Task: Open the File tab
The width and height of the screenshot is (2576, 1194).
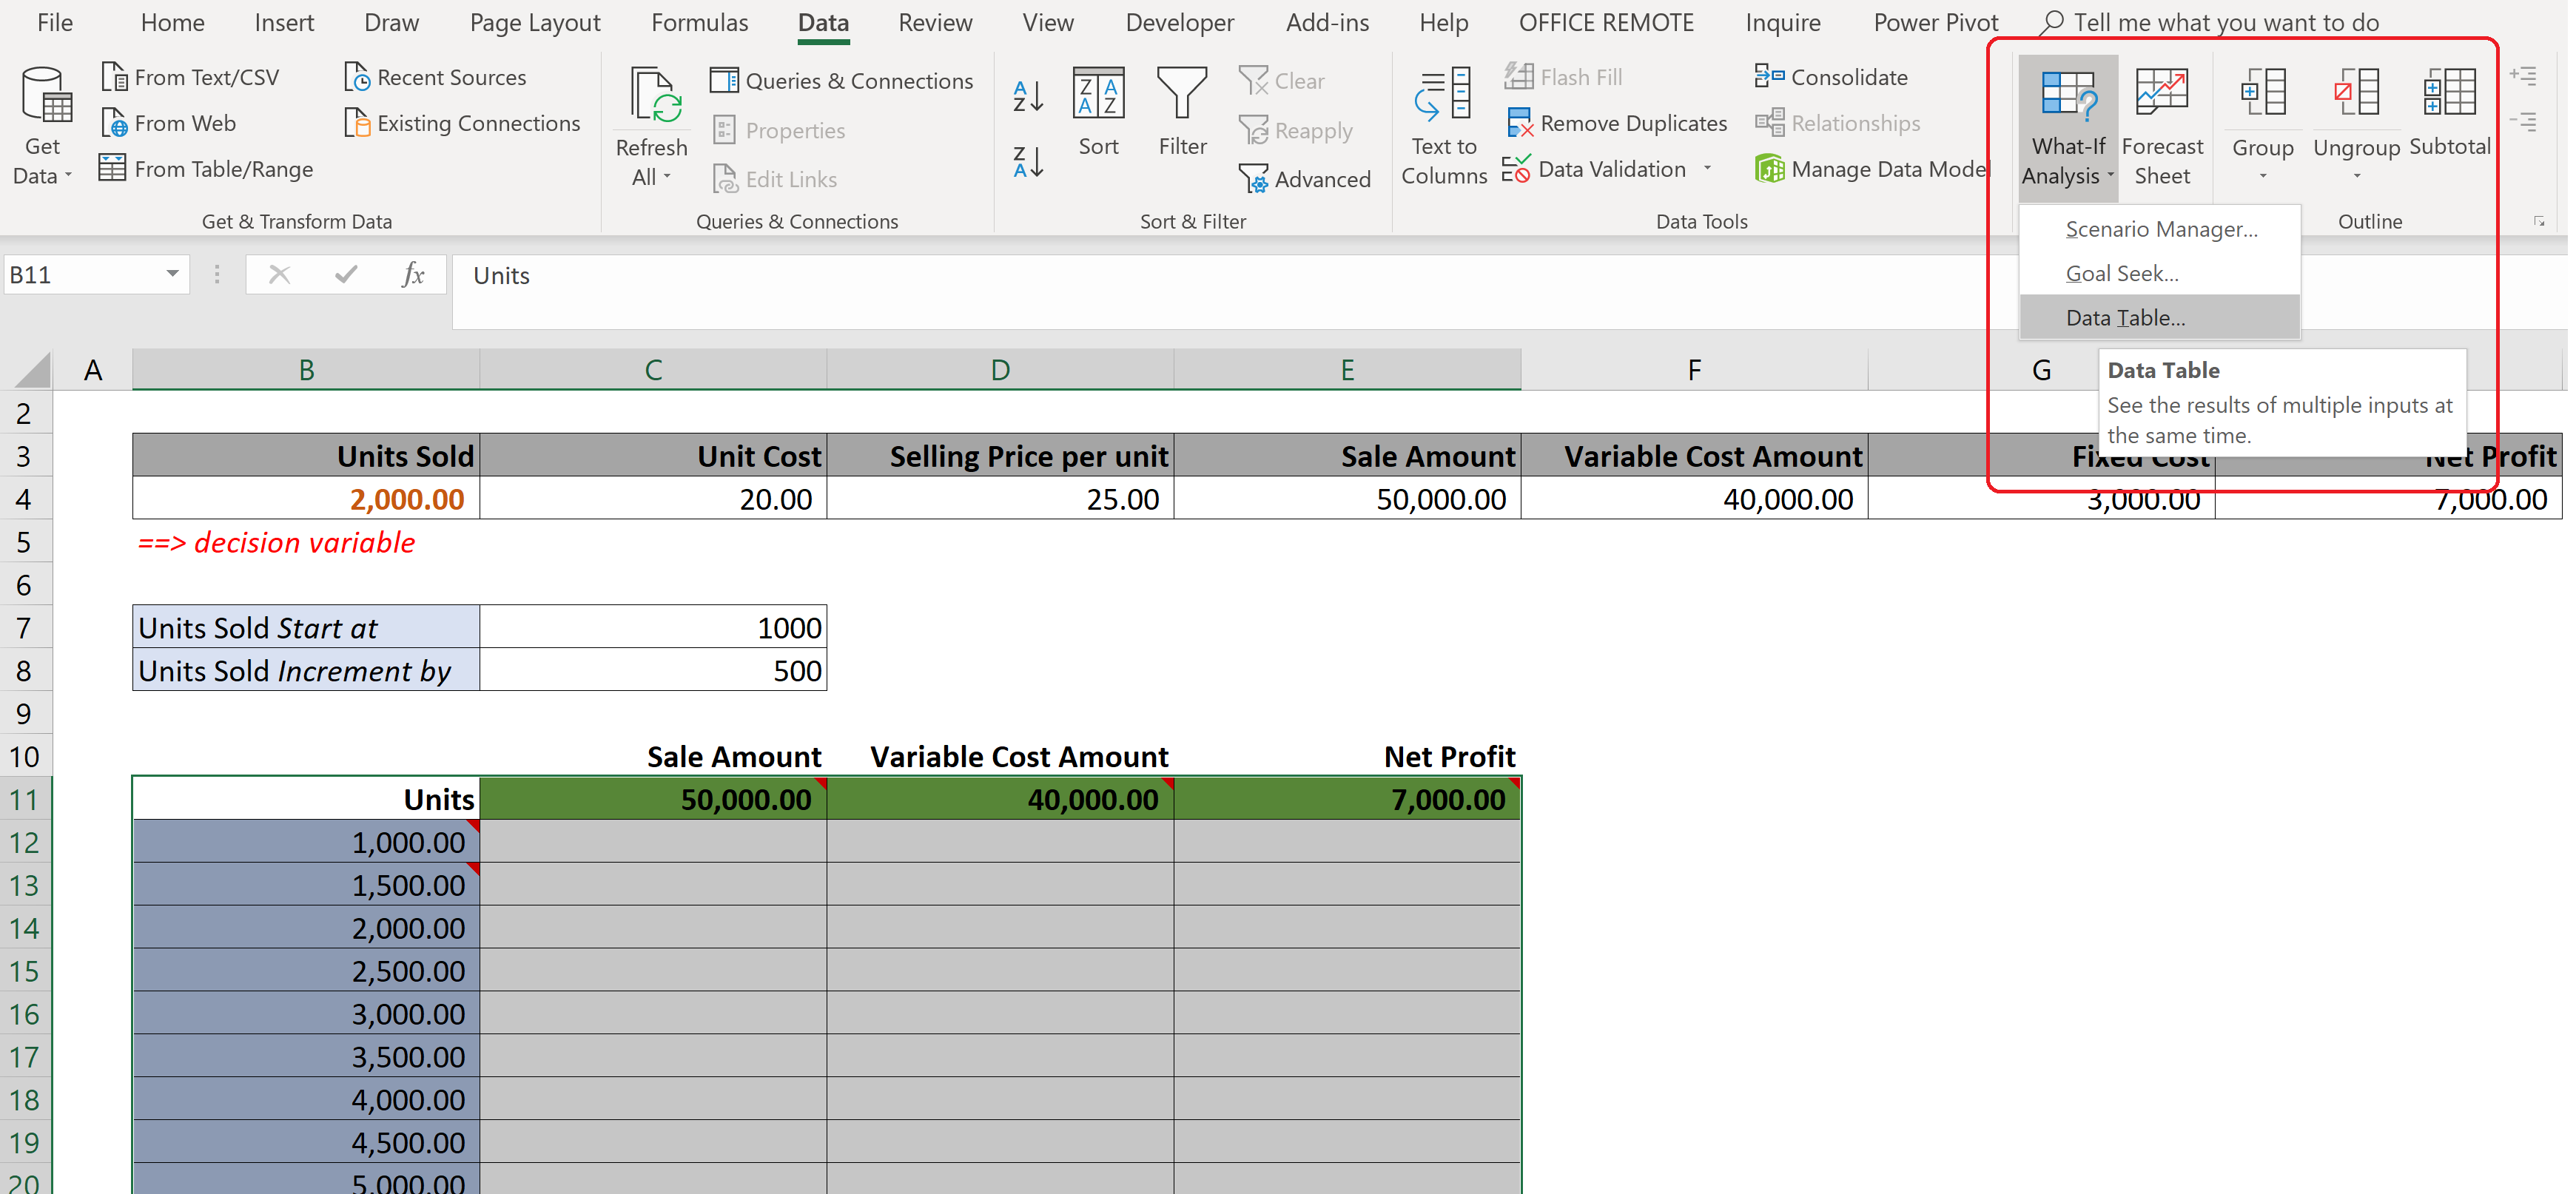Action: pos(55,22)
